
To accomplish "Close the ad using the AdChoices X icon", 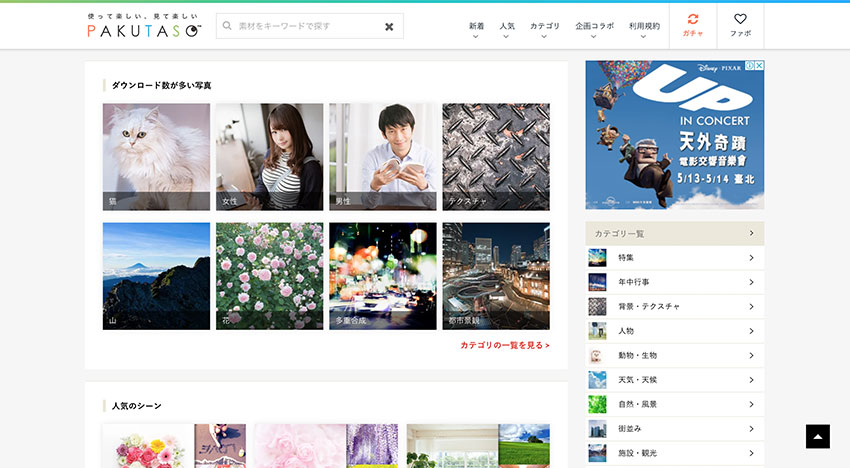I will (x=759, y=66).
